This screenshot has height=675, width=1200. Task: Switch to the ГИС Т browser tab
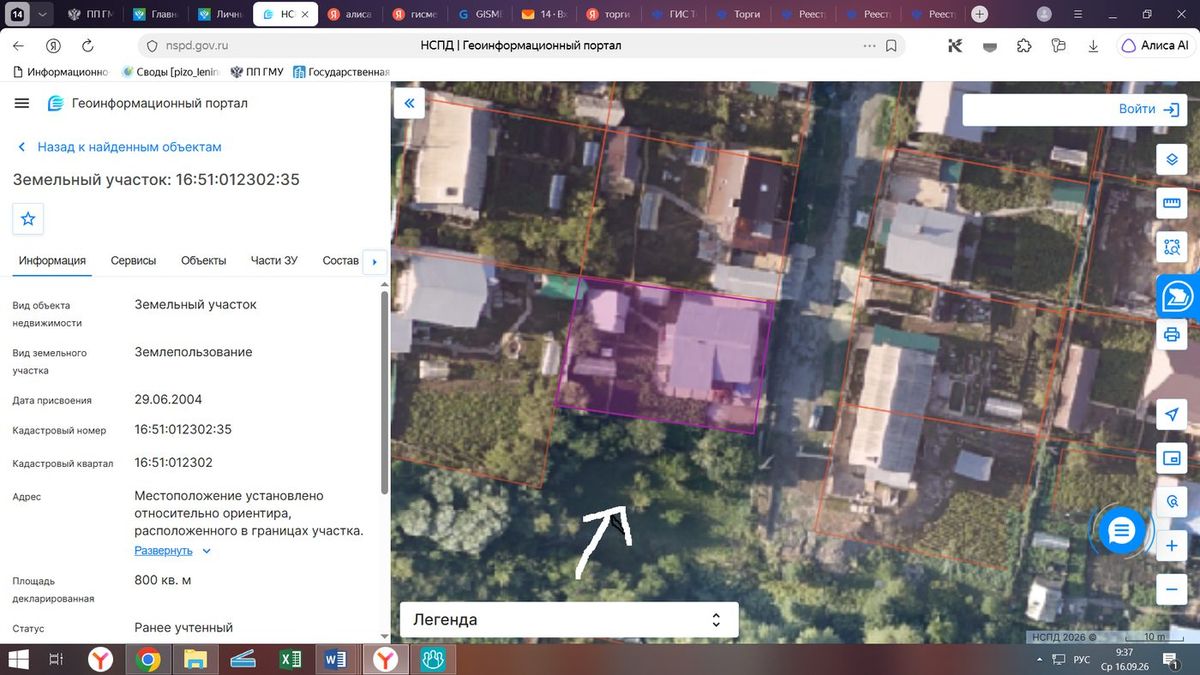pos(672,15)
